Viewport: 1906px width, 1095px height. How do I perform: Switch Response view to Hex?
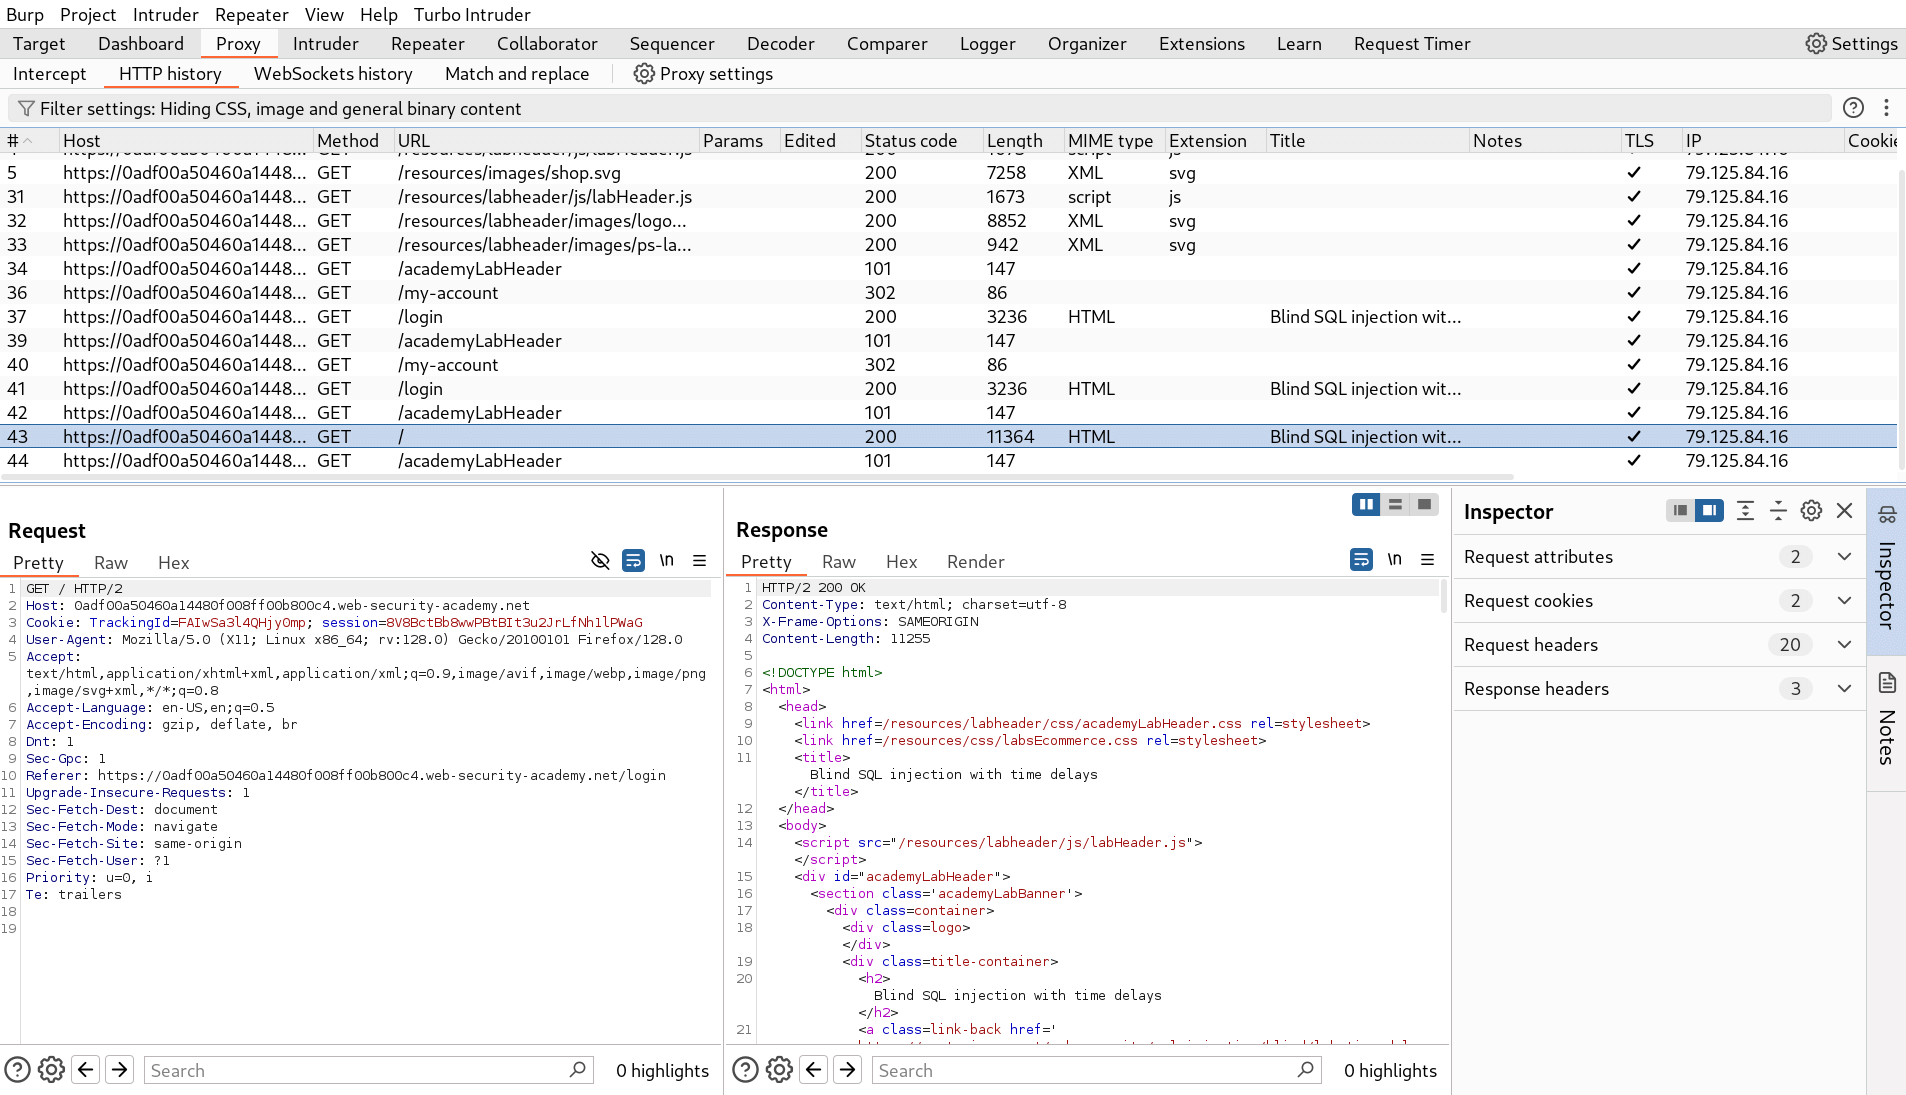pos(901,562)
